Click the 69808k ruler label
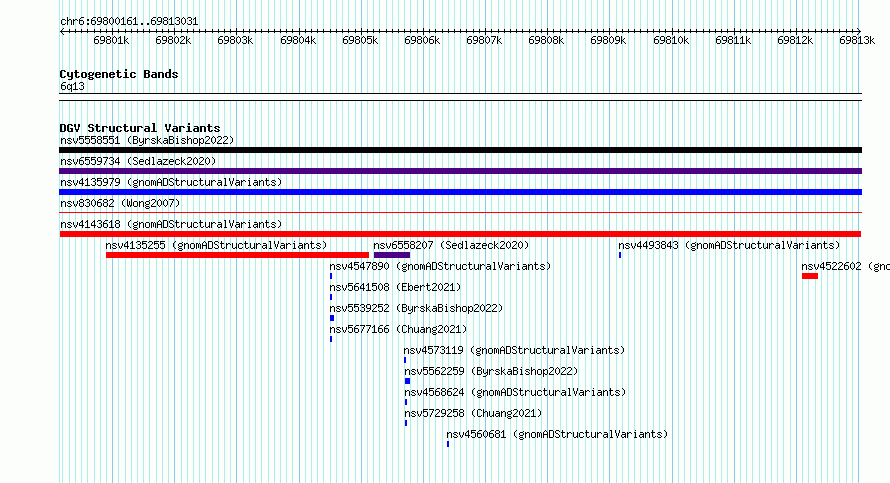 (546, 40)
